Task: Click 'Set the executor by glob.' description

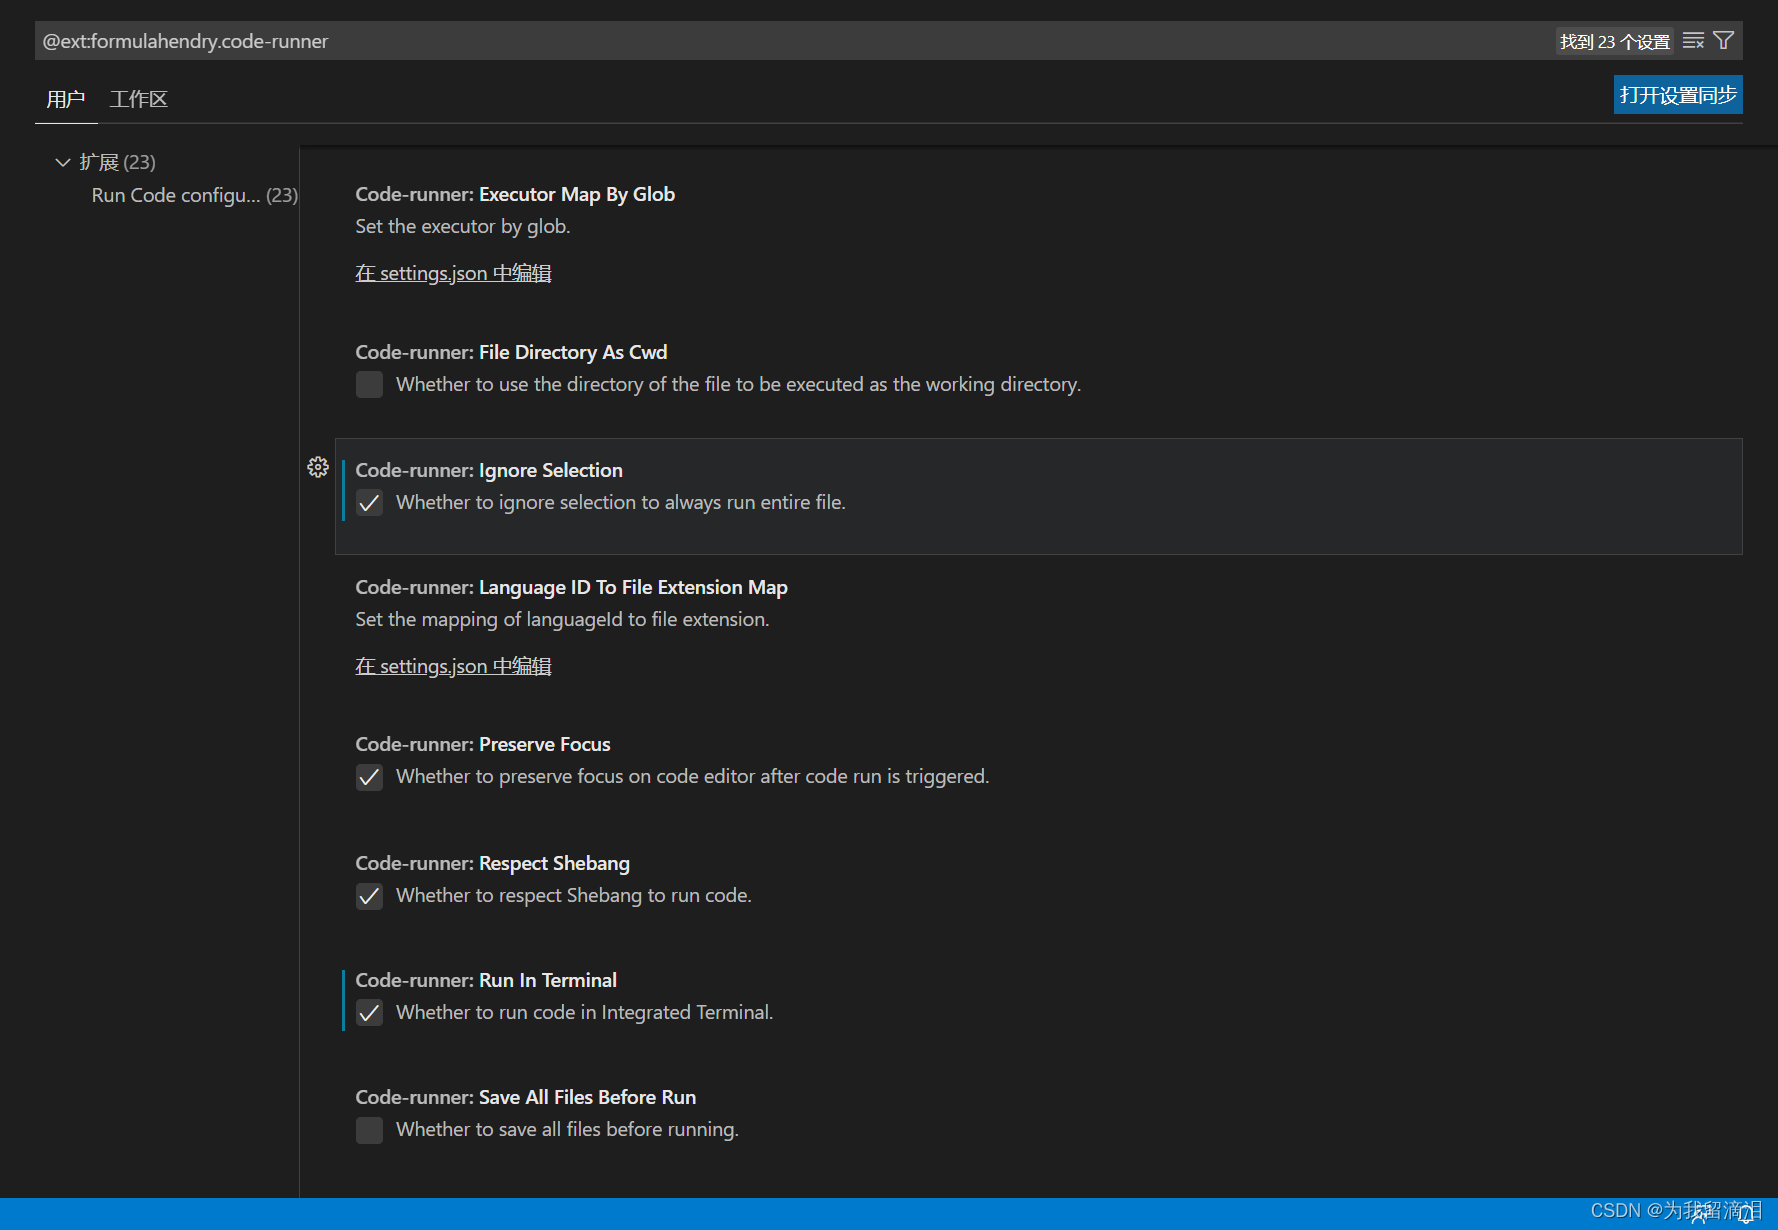Action: pyautogui.click(x=463, y=226)
